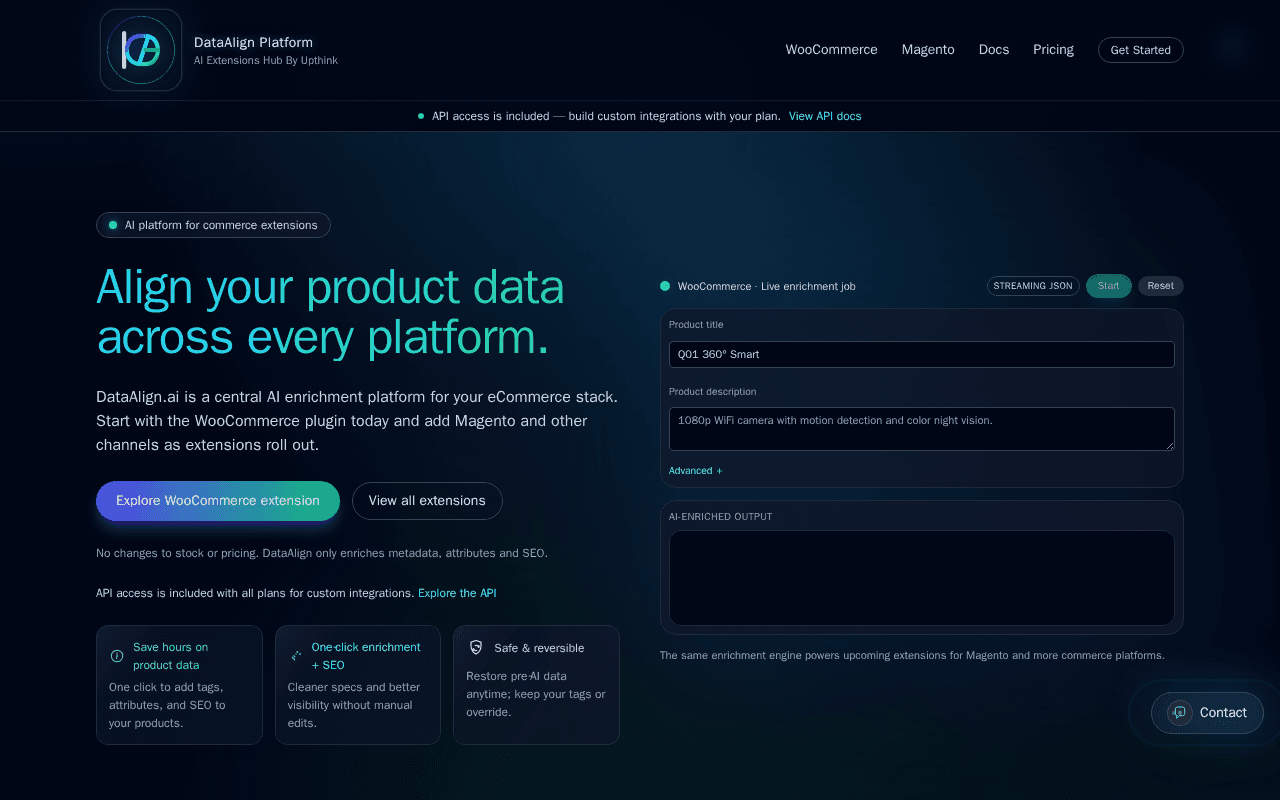Click the Save hours on product data card title

171,656
